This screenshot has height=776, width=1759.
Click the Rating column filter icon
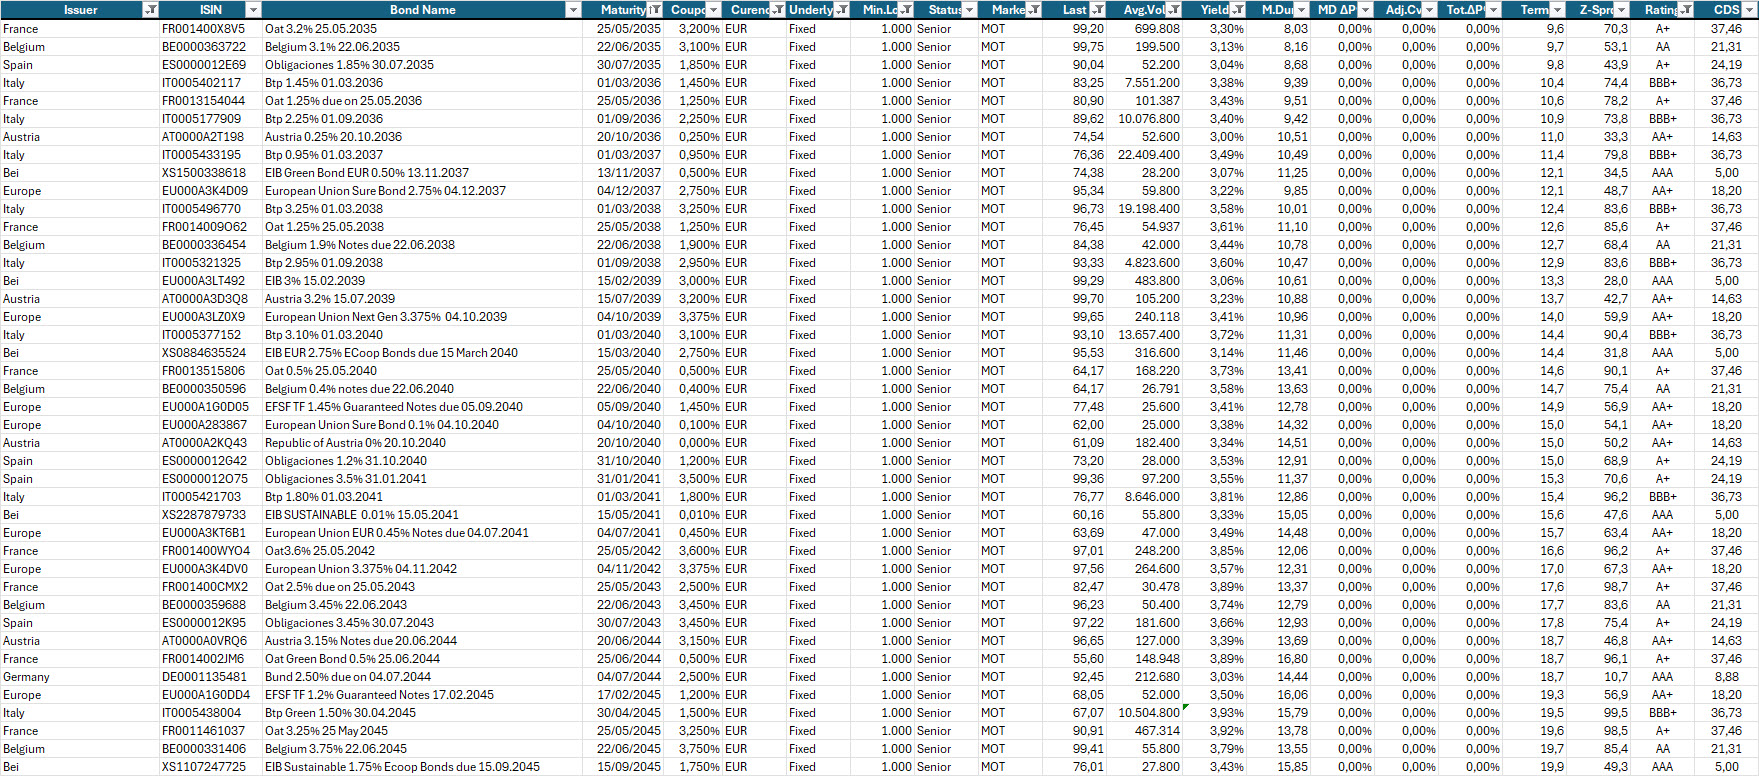point(1686,10)
